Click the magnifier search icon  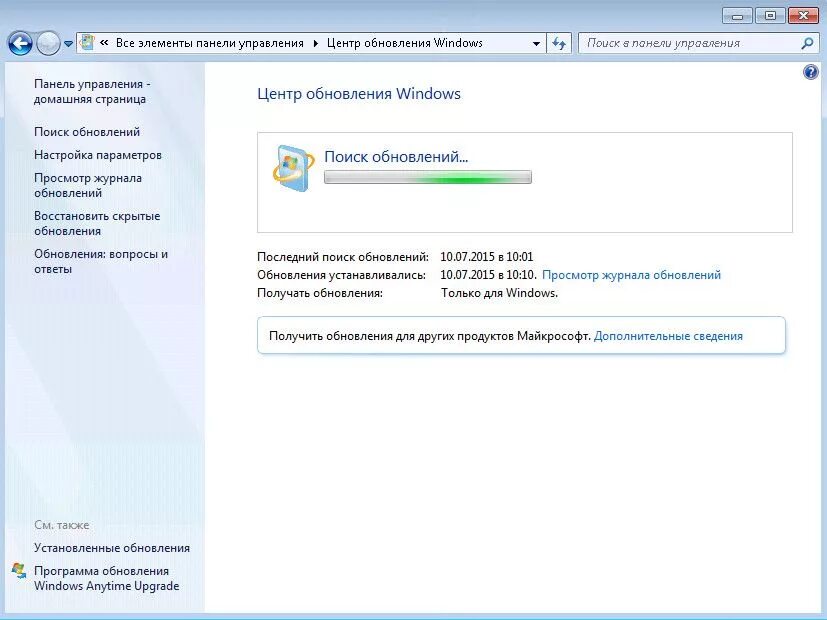coord(807,43)
